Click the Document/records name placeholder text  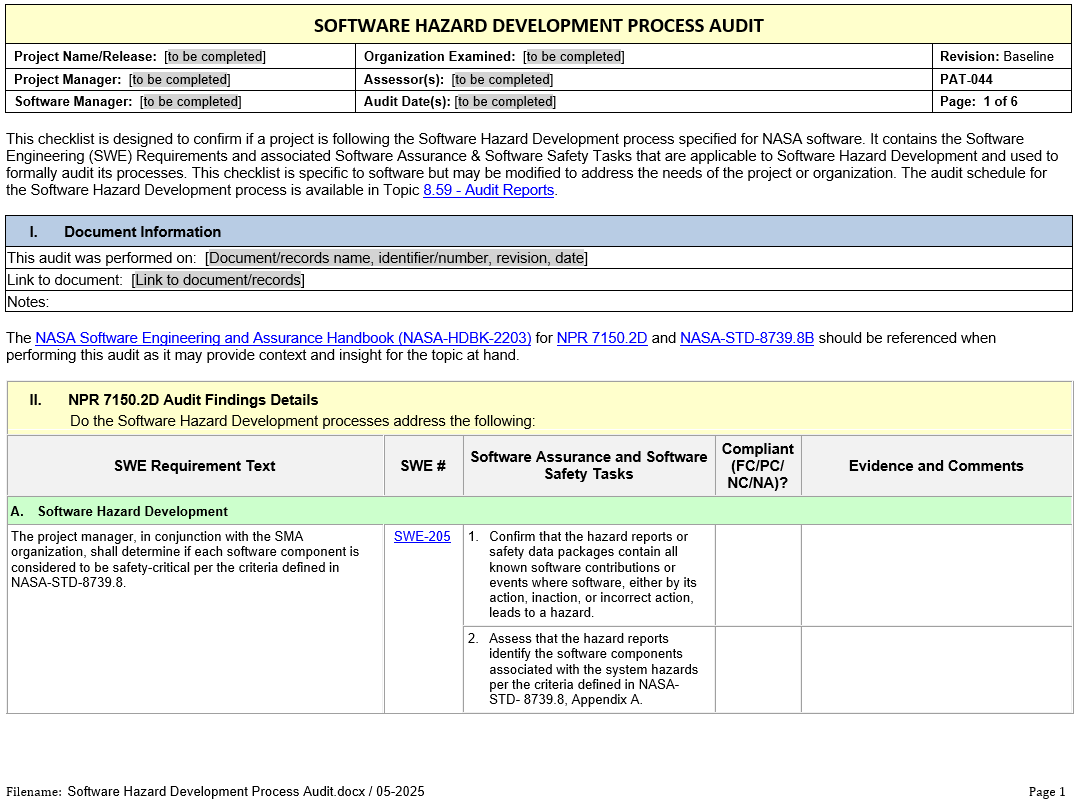click(396, 258)
